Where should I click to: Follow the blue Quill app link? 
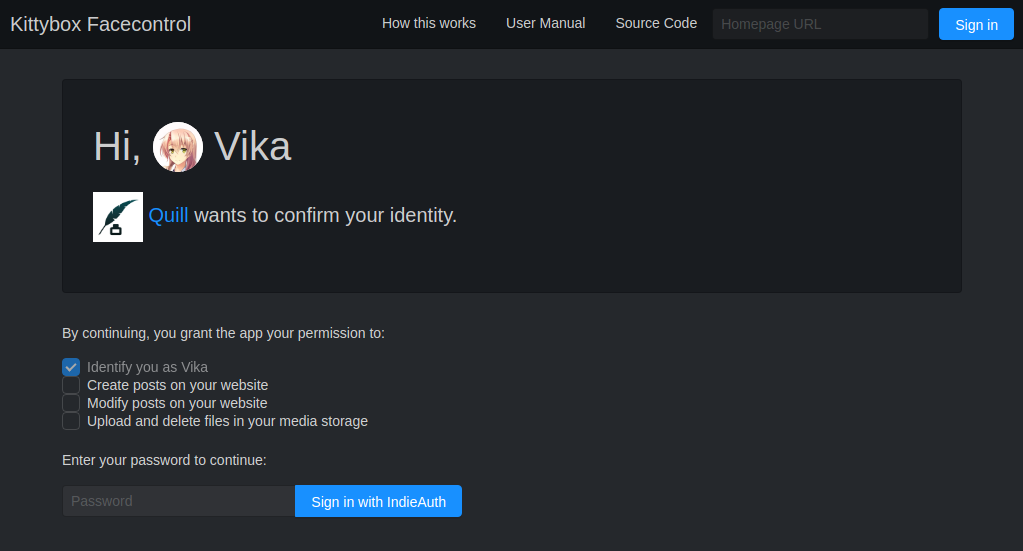[168, 215]
